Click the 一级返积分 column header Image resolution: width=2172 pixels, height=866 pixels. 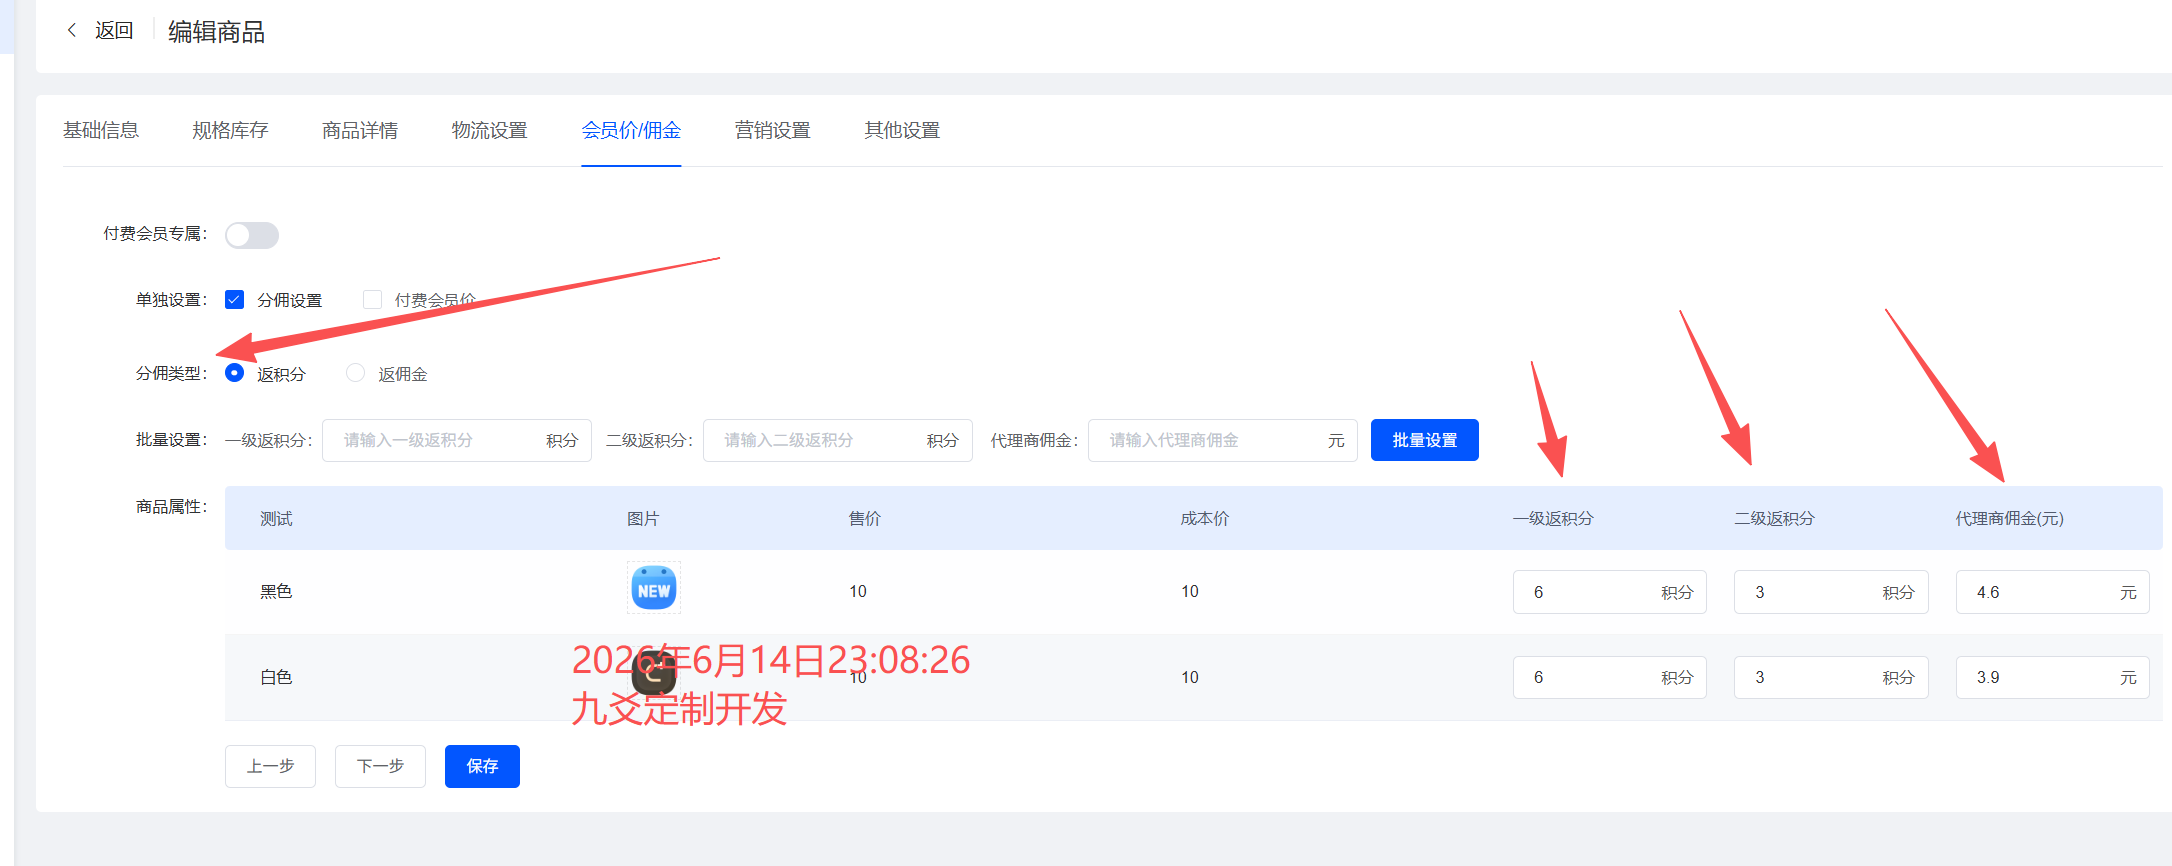click(1553, 518)
